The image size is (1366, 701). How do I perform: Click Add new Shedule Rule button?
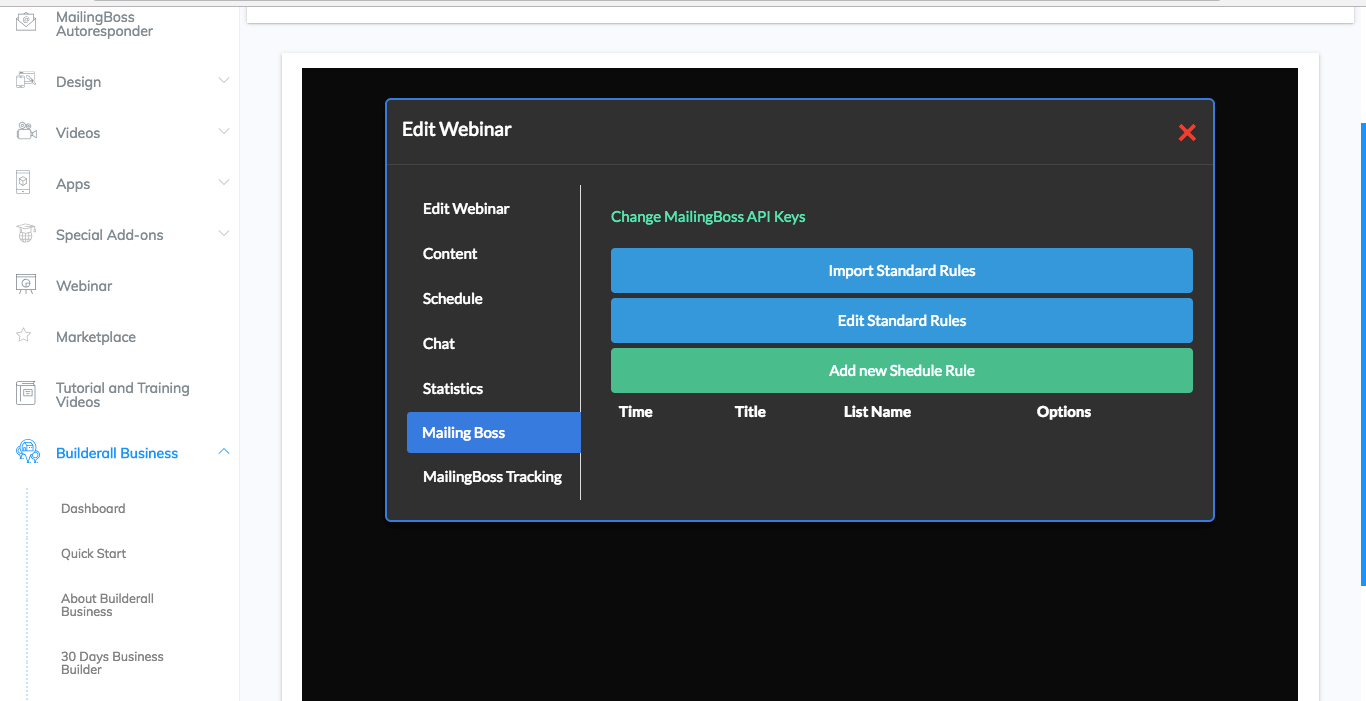pyautogui.click(x=902, y=370)
